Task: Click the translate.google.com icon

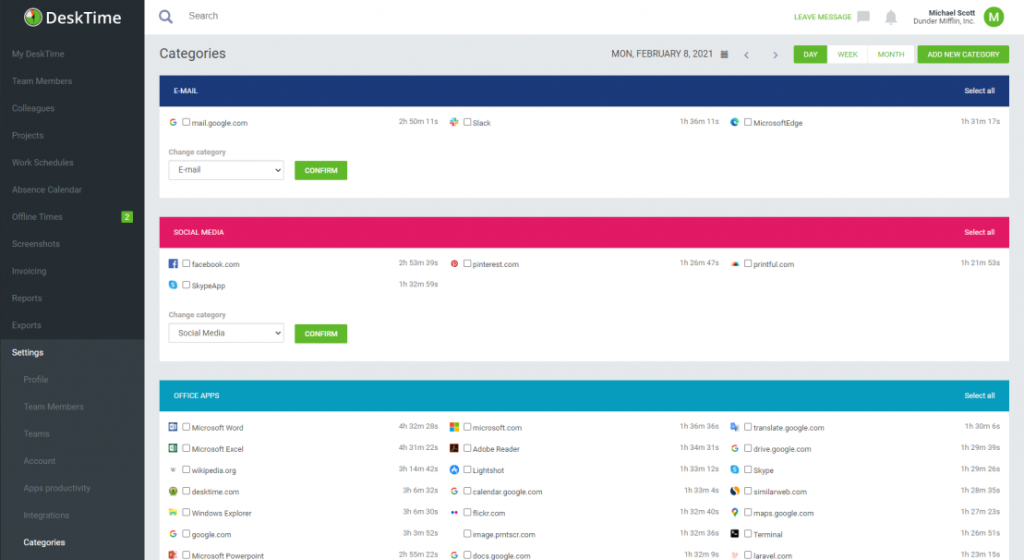Action: coord(735,427)
